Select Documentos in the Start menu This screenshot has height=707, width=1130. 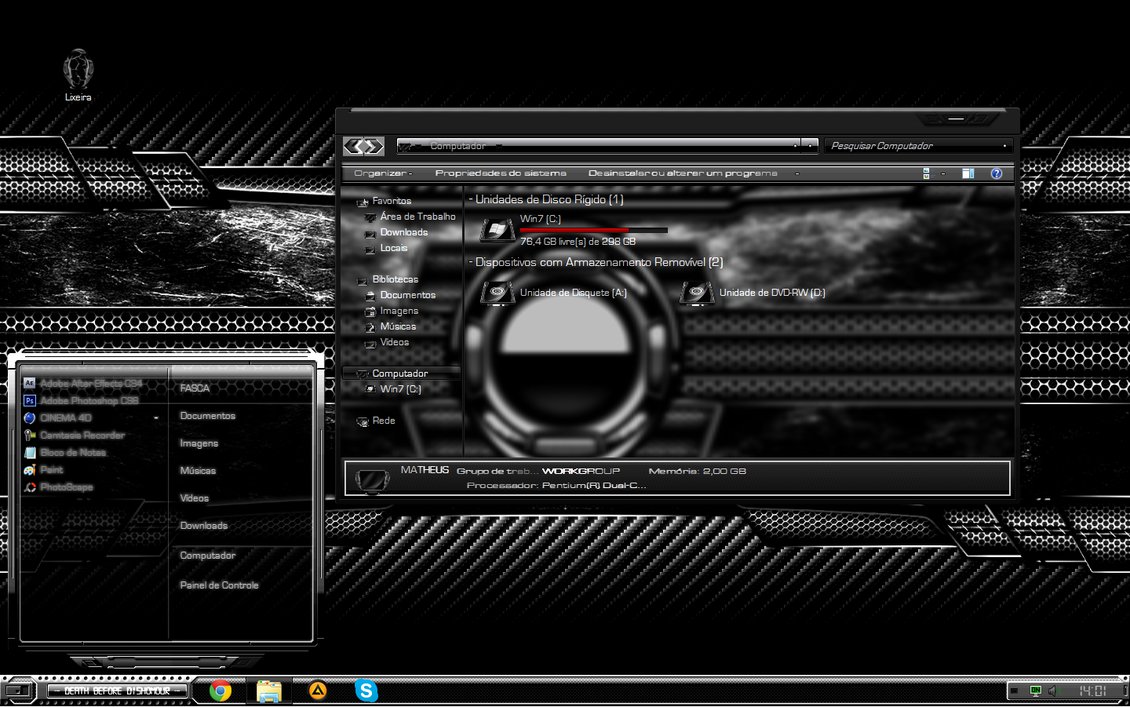pyautogui.click(x=207, y=416)
